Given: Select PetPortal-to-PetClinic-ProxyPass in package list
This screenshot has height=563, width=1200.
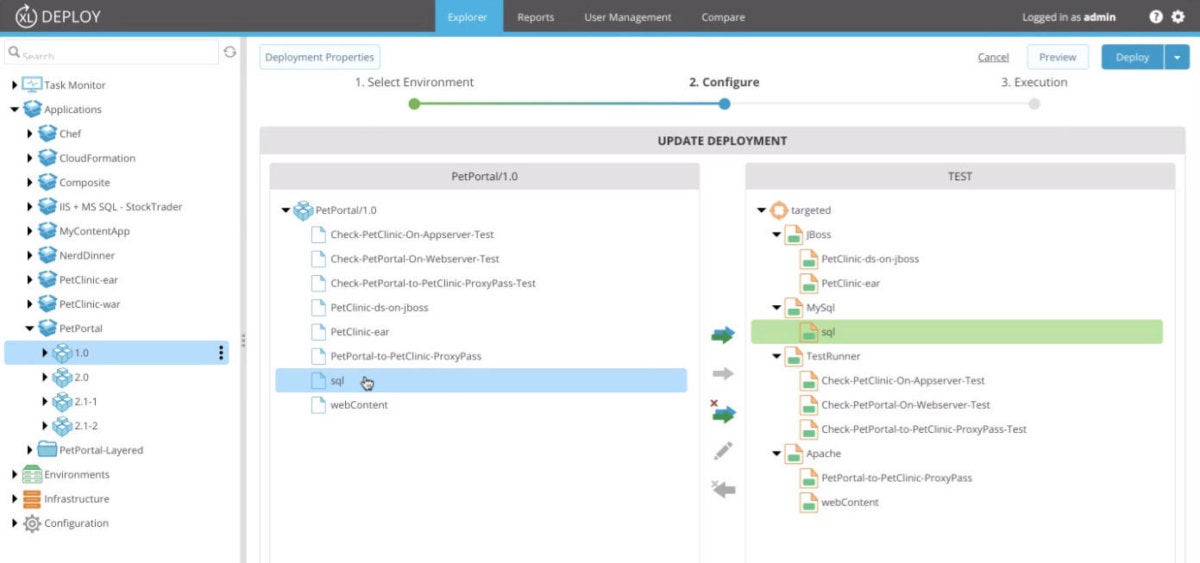Looking at the screenshot, I should pyautogui.click(x=406, y=356).
